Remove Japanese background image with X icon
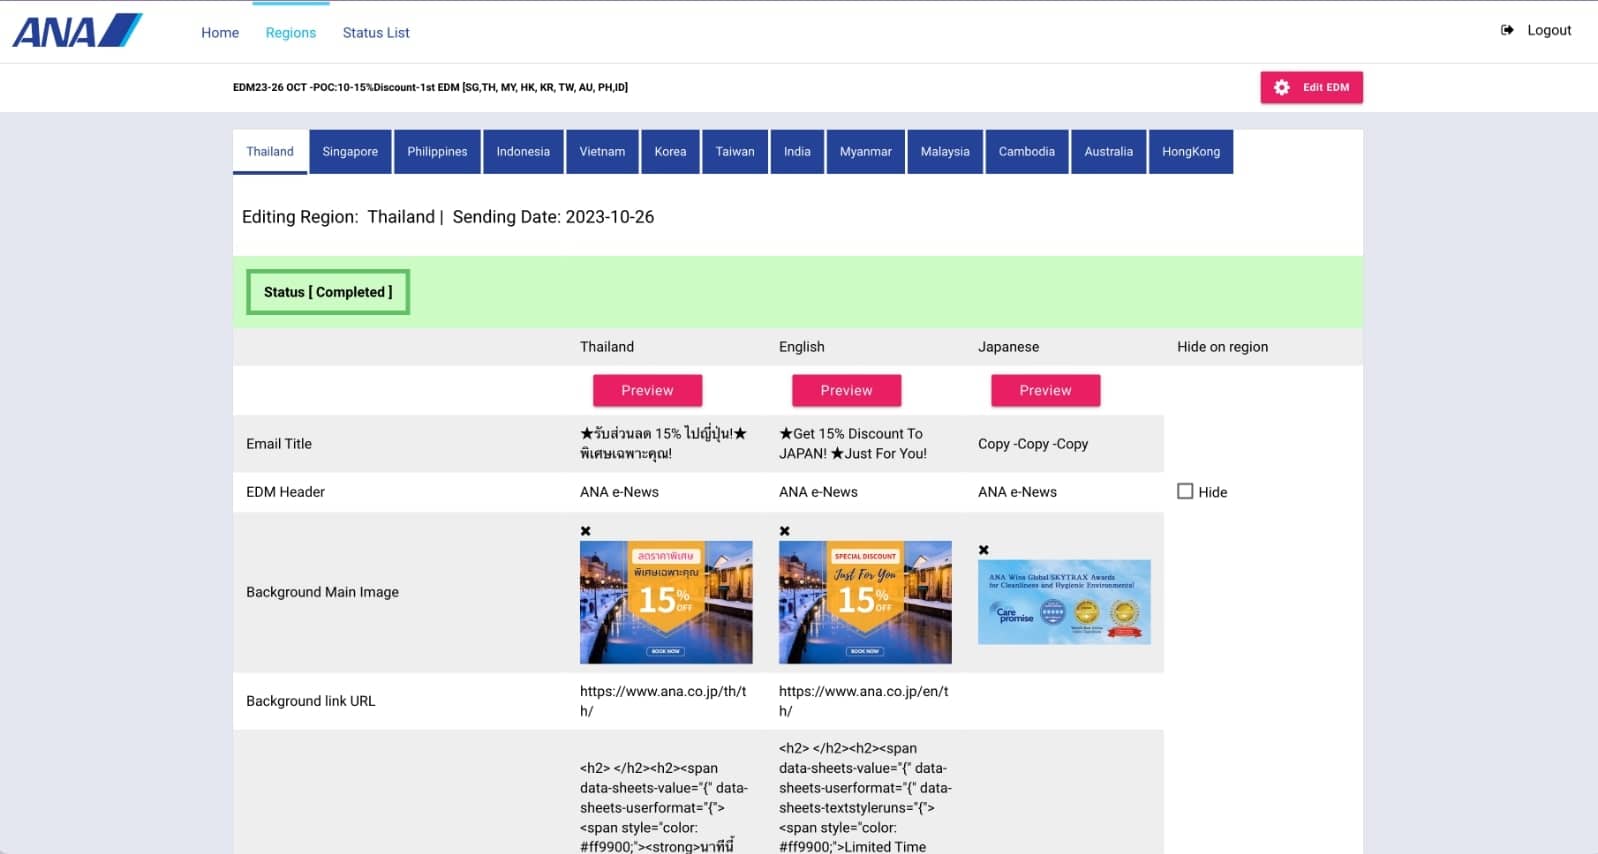The width and height of the screenshot is (1598, 854). (x=984, y=550)
